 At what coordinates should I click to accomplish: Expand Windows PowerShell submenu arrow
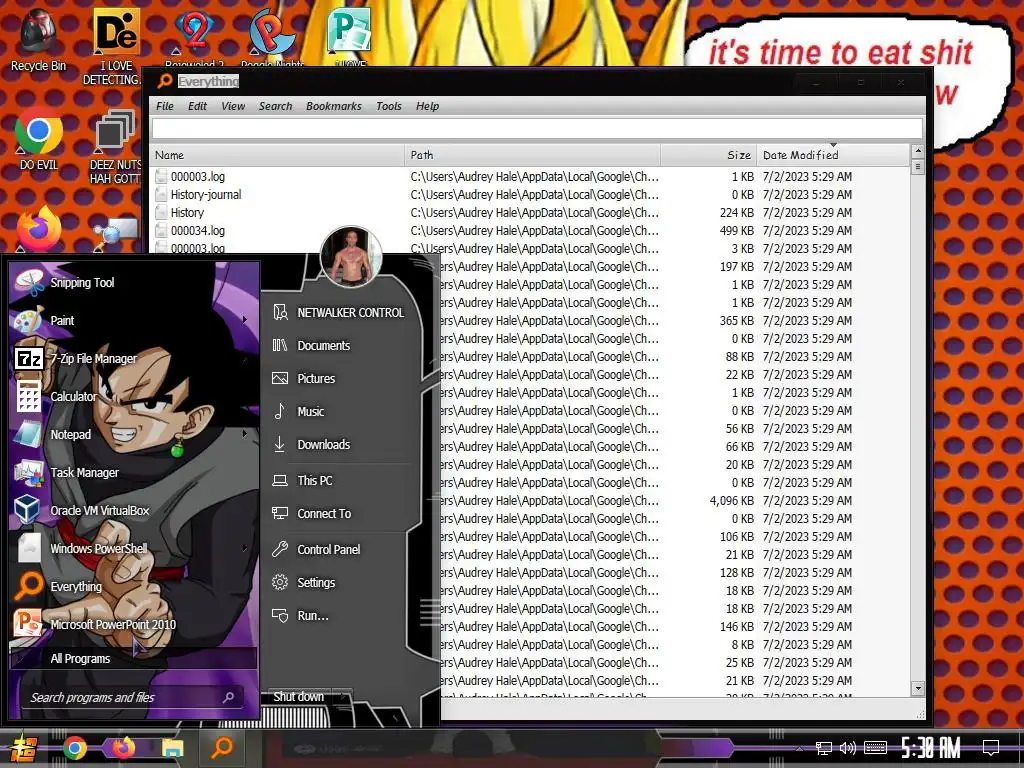point(244,548)
